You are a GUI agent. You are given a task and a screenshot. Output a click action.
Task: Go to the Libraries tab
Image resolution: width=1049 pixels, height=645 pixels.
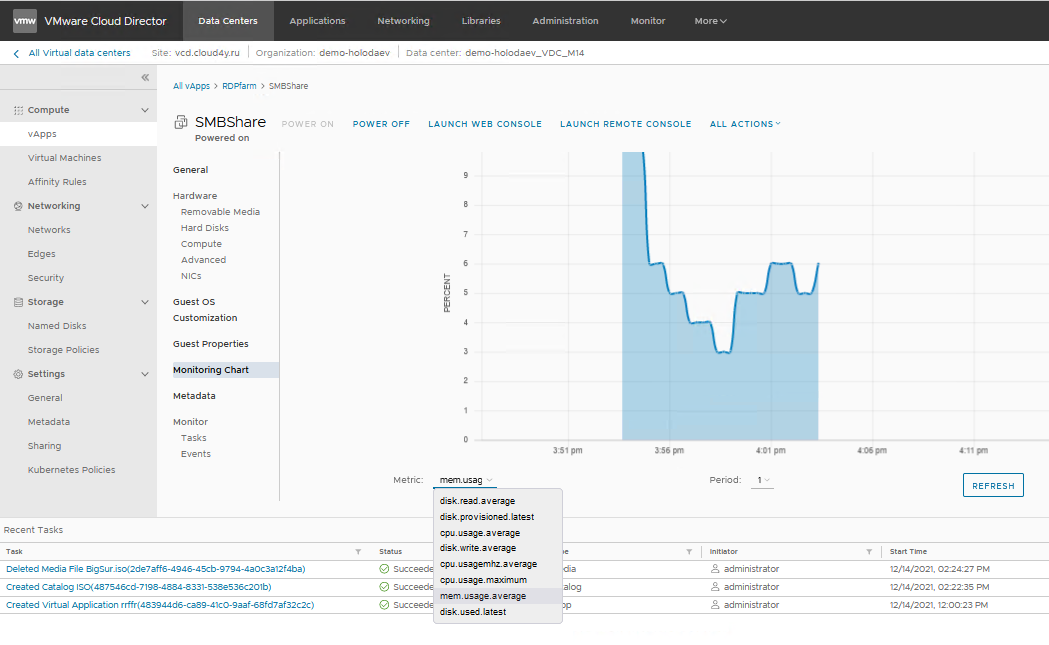[x=481, y=21]
